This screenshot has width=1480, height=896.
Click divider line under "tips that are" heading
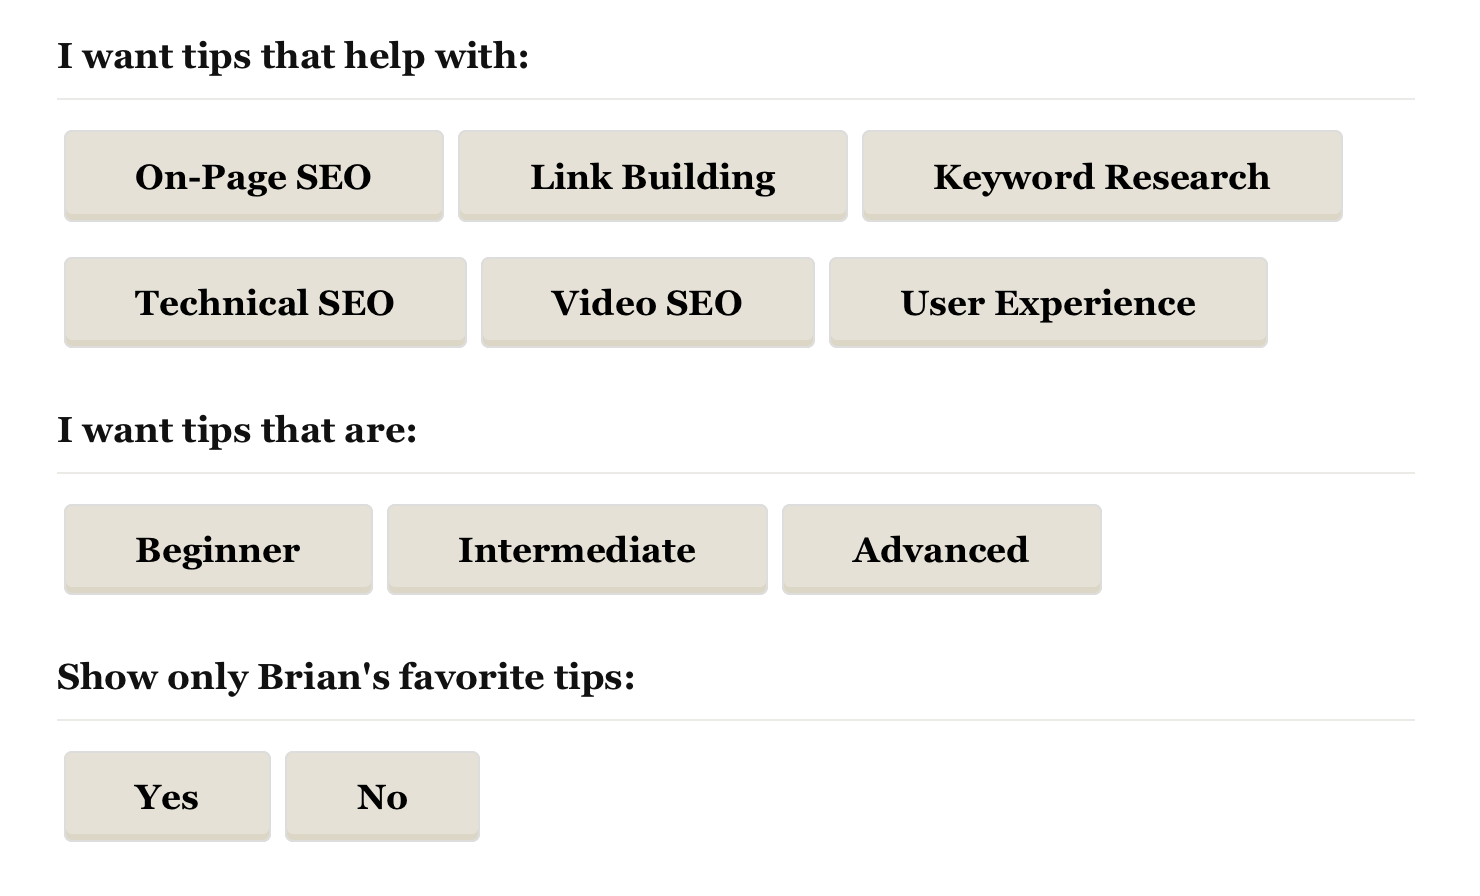[x=735, y=473]
